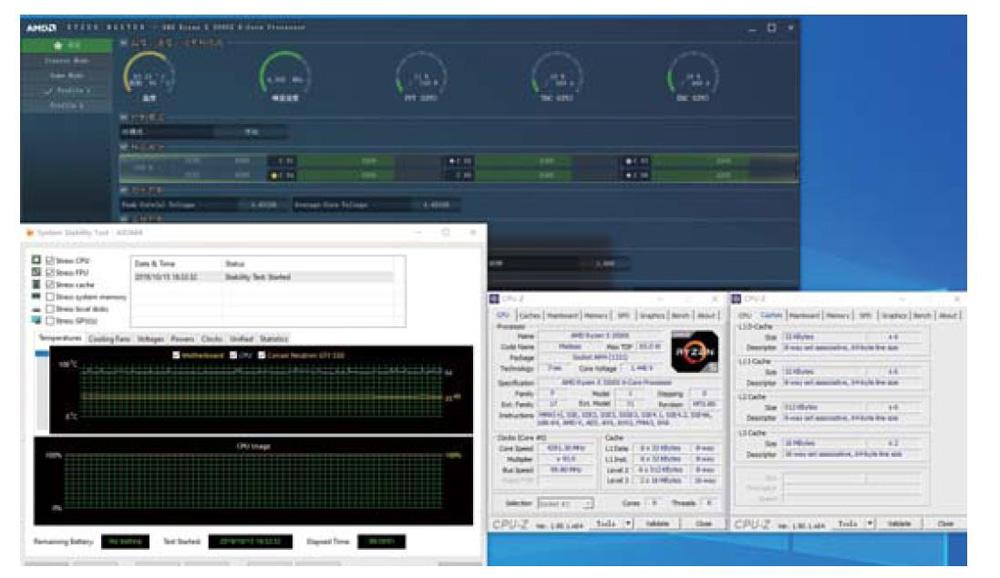Image resolution: width=1000 pixels, height=578 pixels.
Task: Click the processor icon beside Stress CPU
Action: point(36,260)
